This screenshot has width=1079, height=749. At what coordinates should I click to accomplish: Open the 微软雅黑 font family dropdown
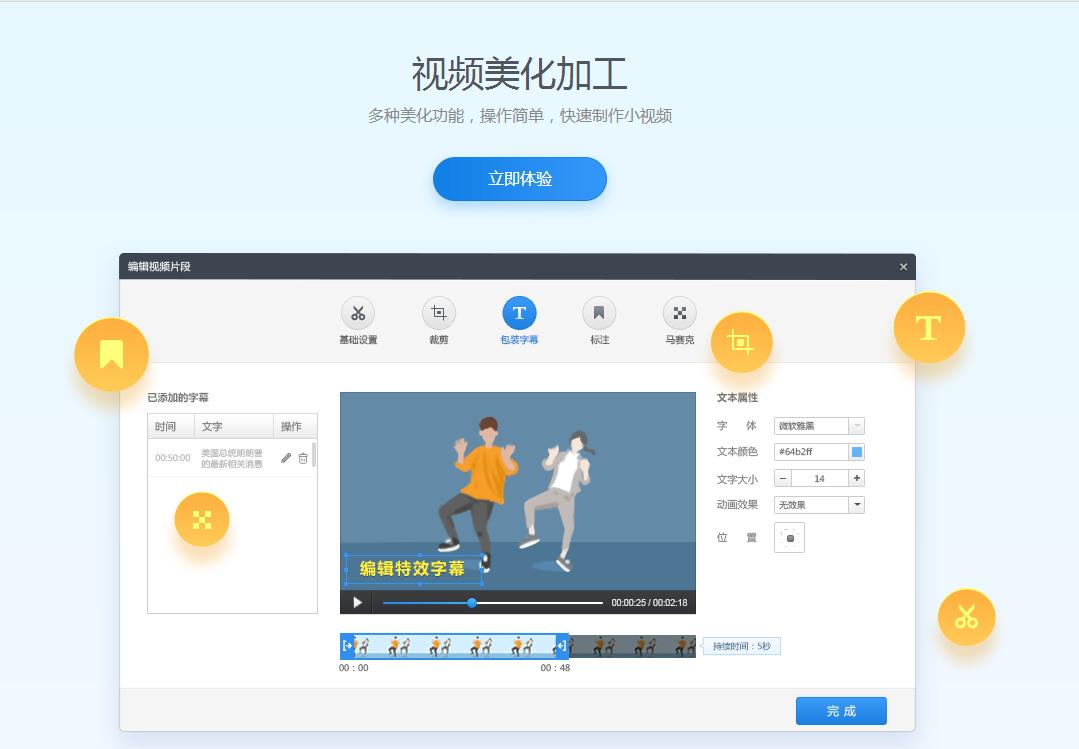point(819,425)
